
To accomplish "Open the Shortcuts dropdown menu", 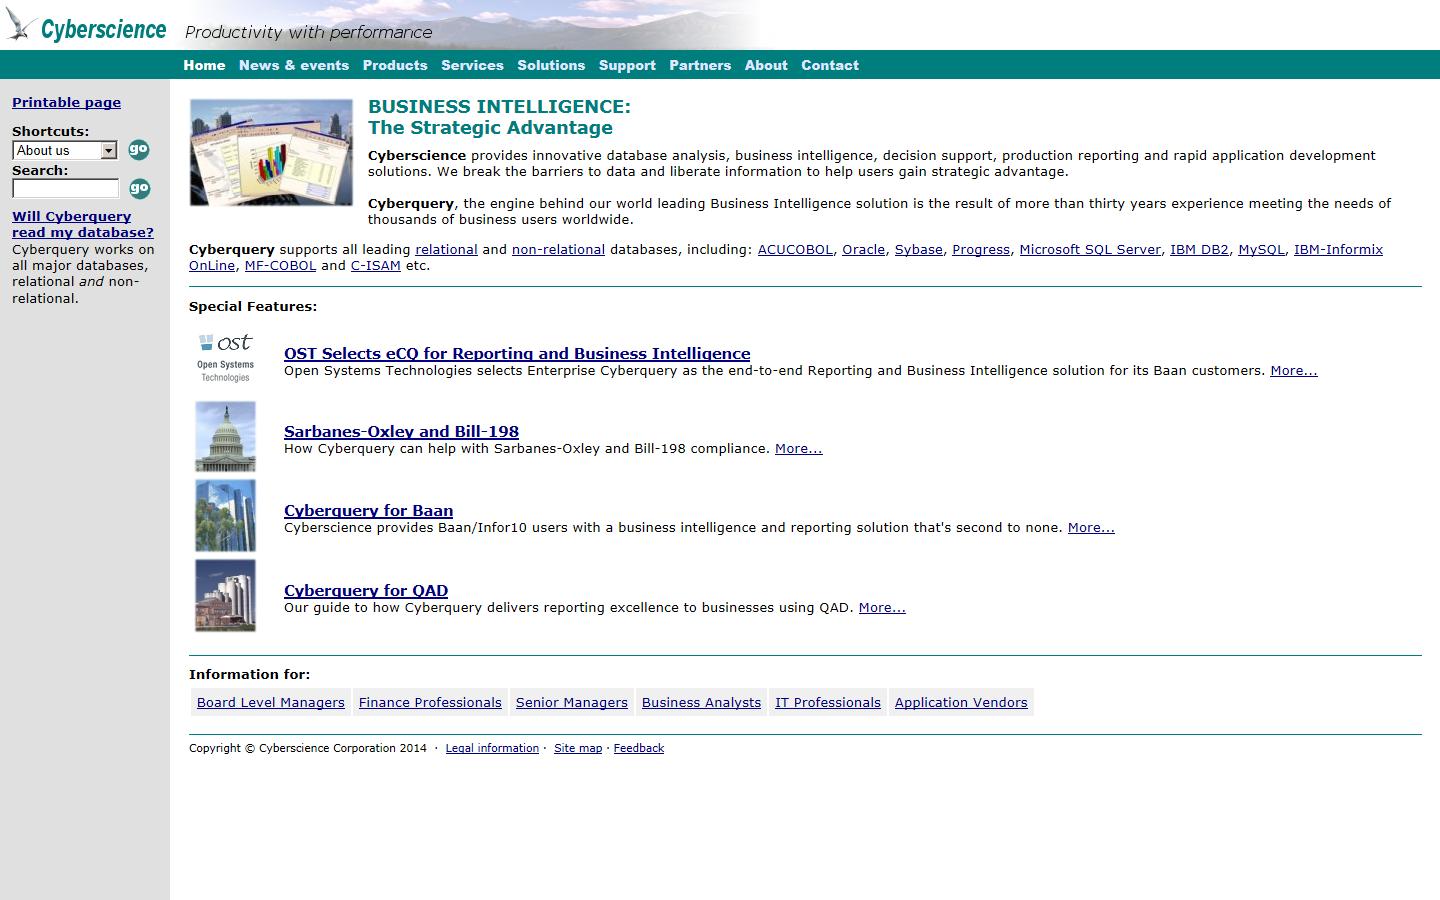I will [x=108, y=150].
